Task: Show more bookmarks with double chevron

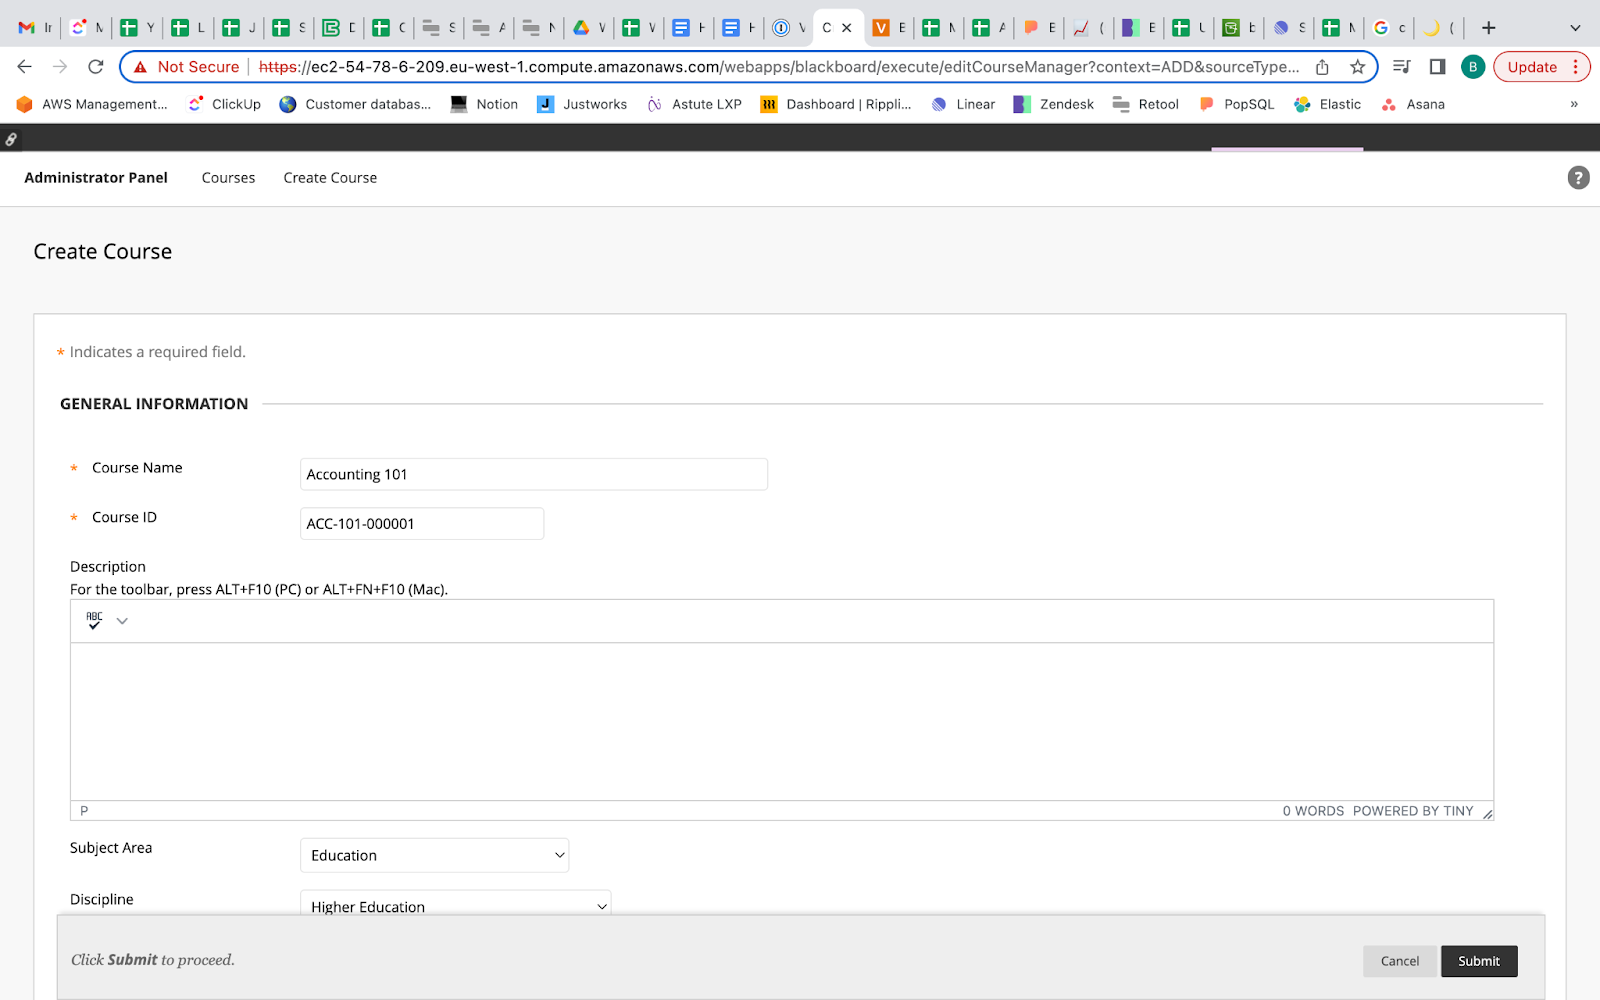Action: point(1573,104)
